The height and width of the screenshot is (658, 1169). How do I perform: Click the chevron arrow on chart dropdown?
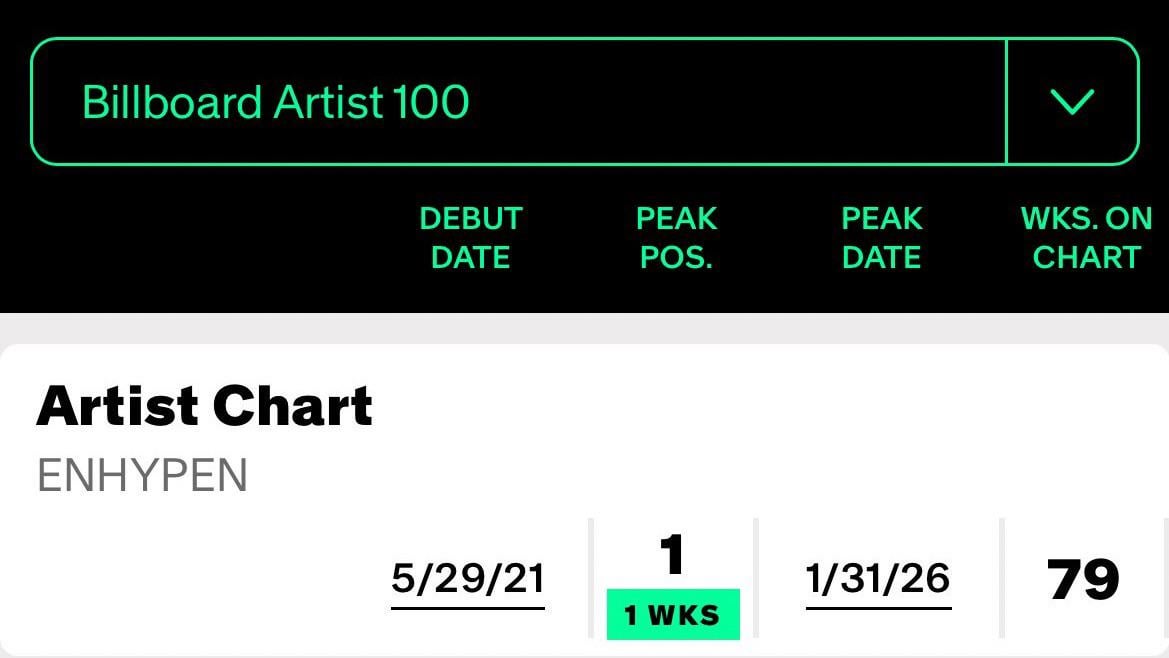point(1073,100)
